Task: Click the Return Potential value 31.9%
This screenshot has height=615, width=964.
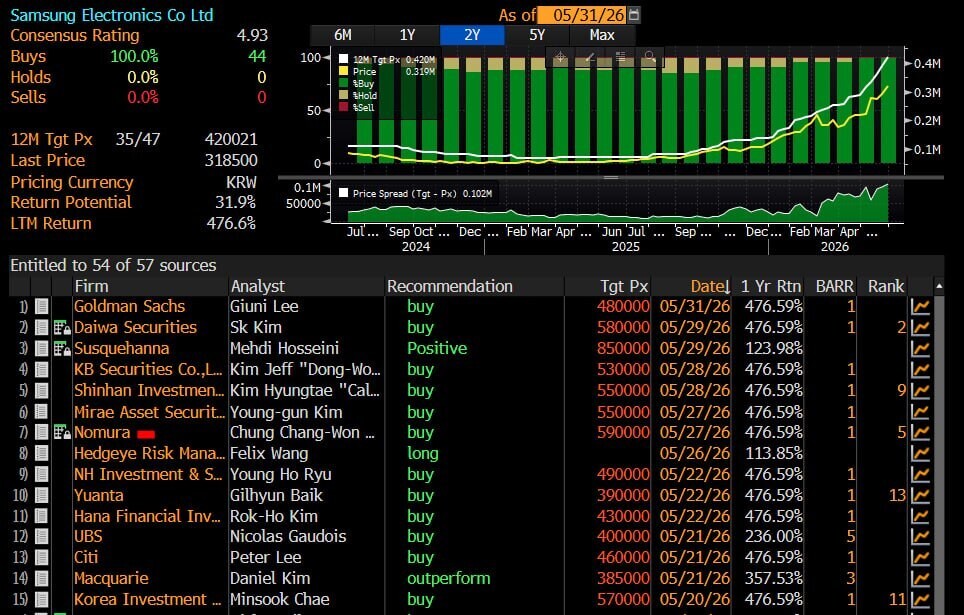Action: click(235, 202)
